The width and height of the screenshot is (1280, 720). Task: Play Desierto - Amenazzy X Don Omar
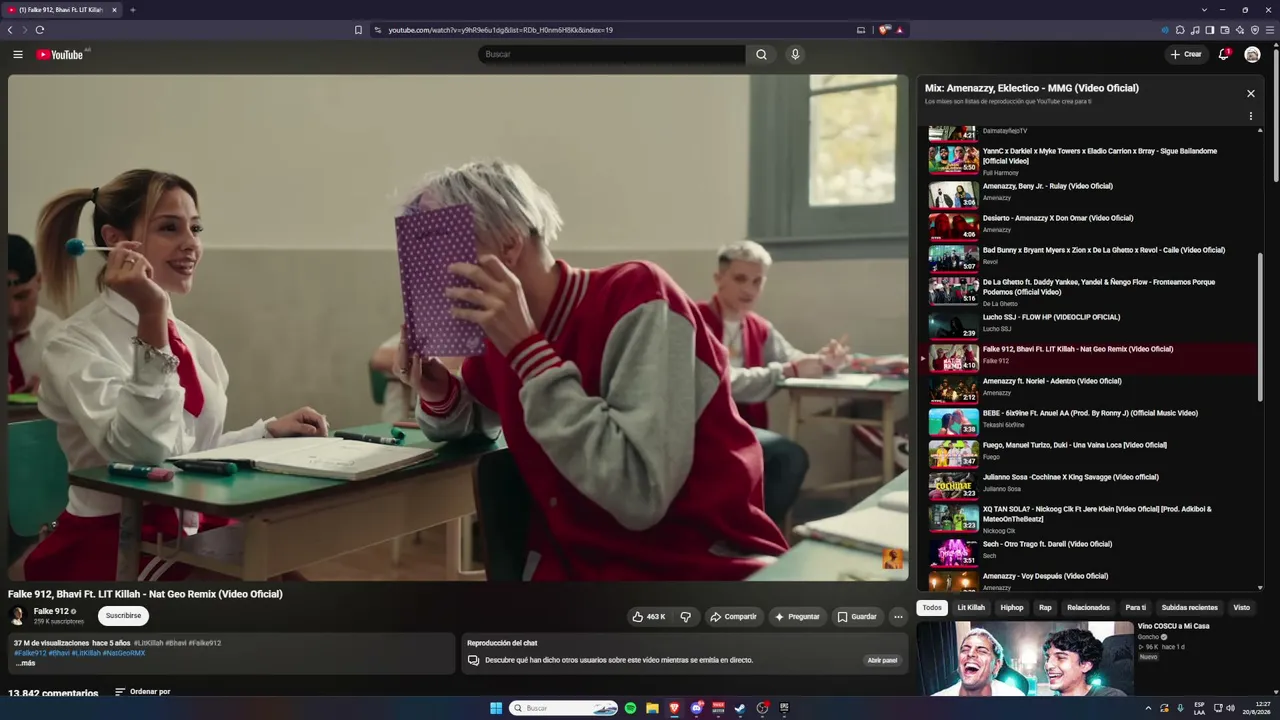[x=1090, y=224]
